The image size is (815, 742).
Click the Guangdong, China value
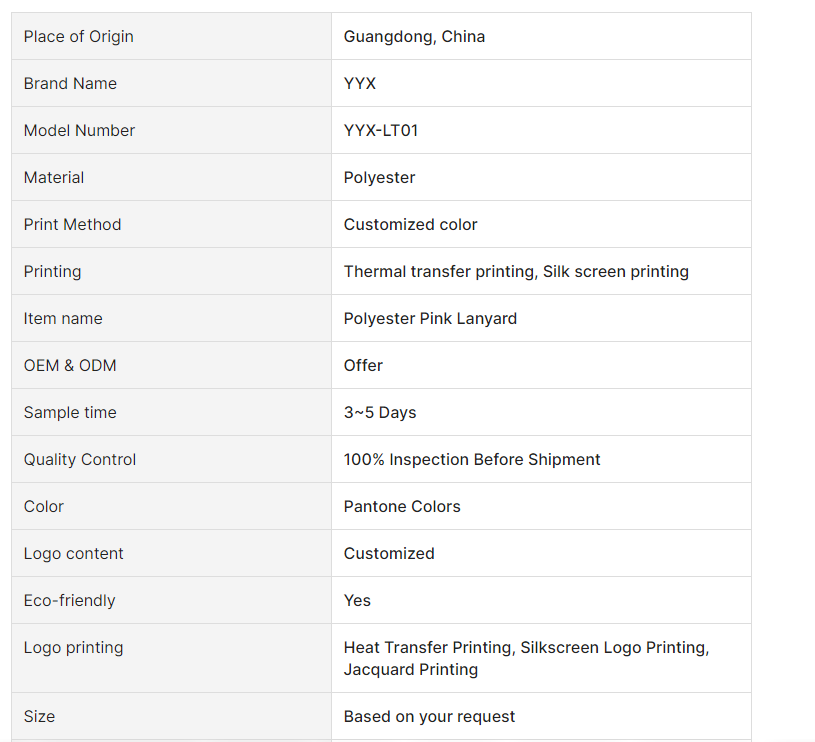click(414, 37)
